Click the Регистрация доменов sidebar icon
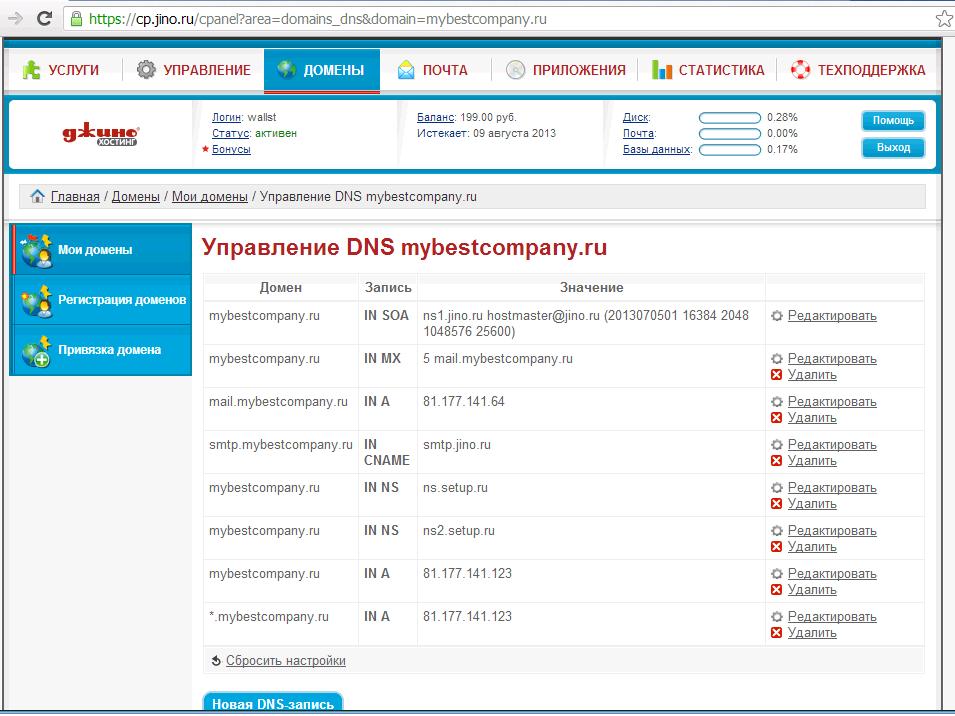 pos(36,300)
